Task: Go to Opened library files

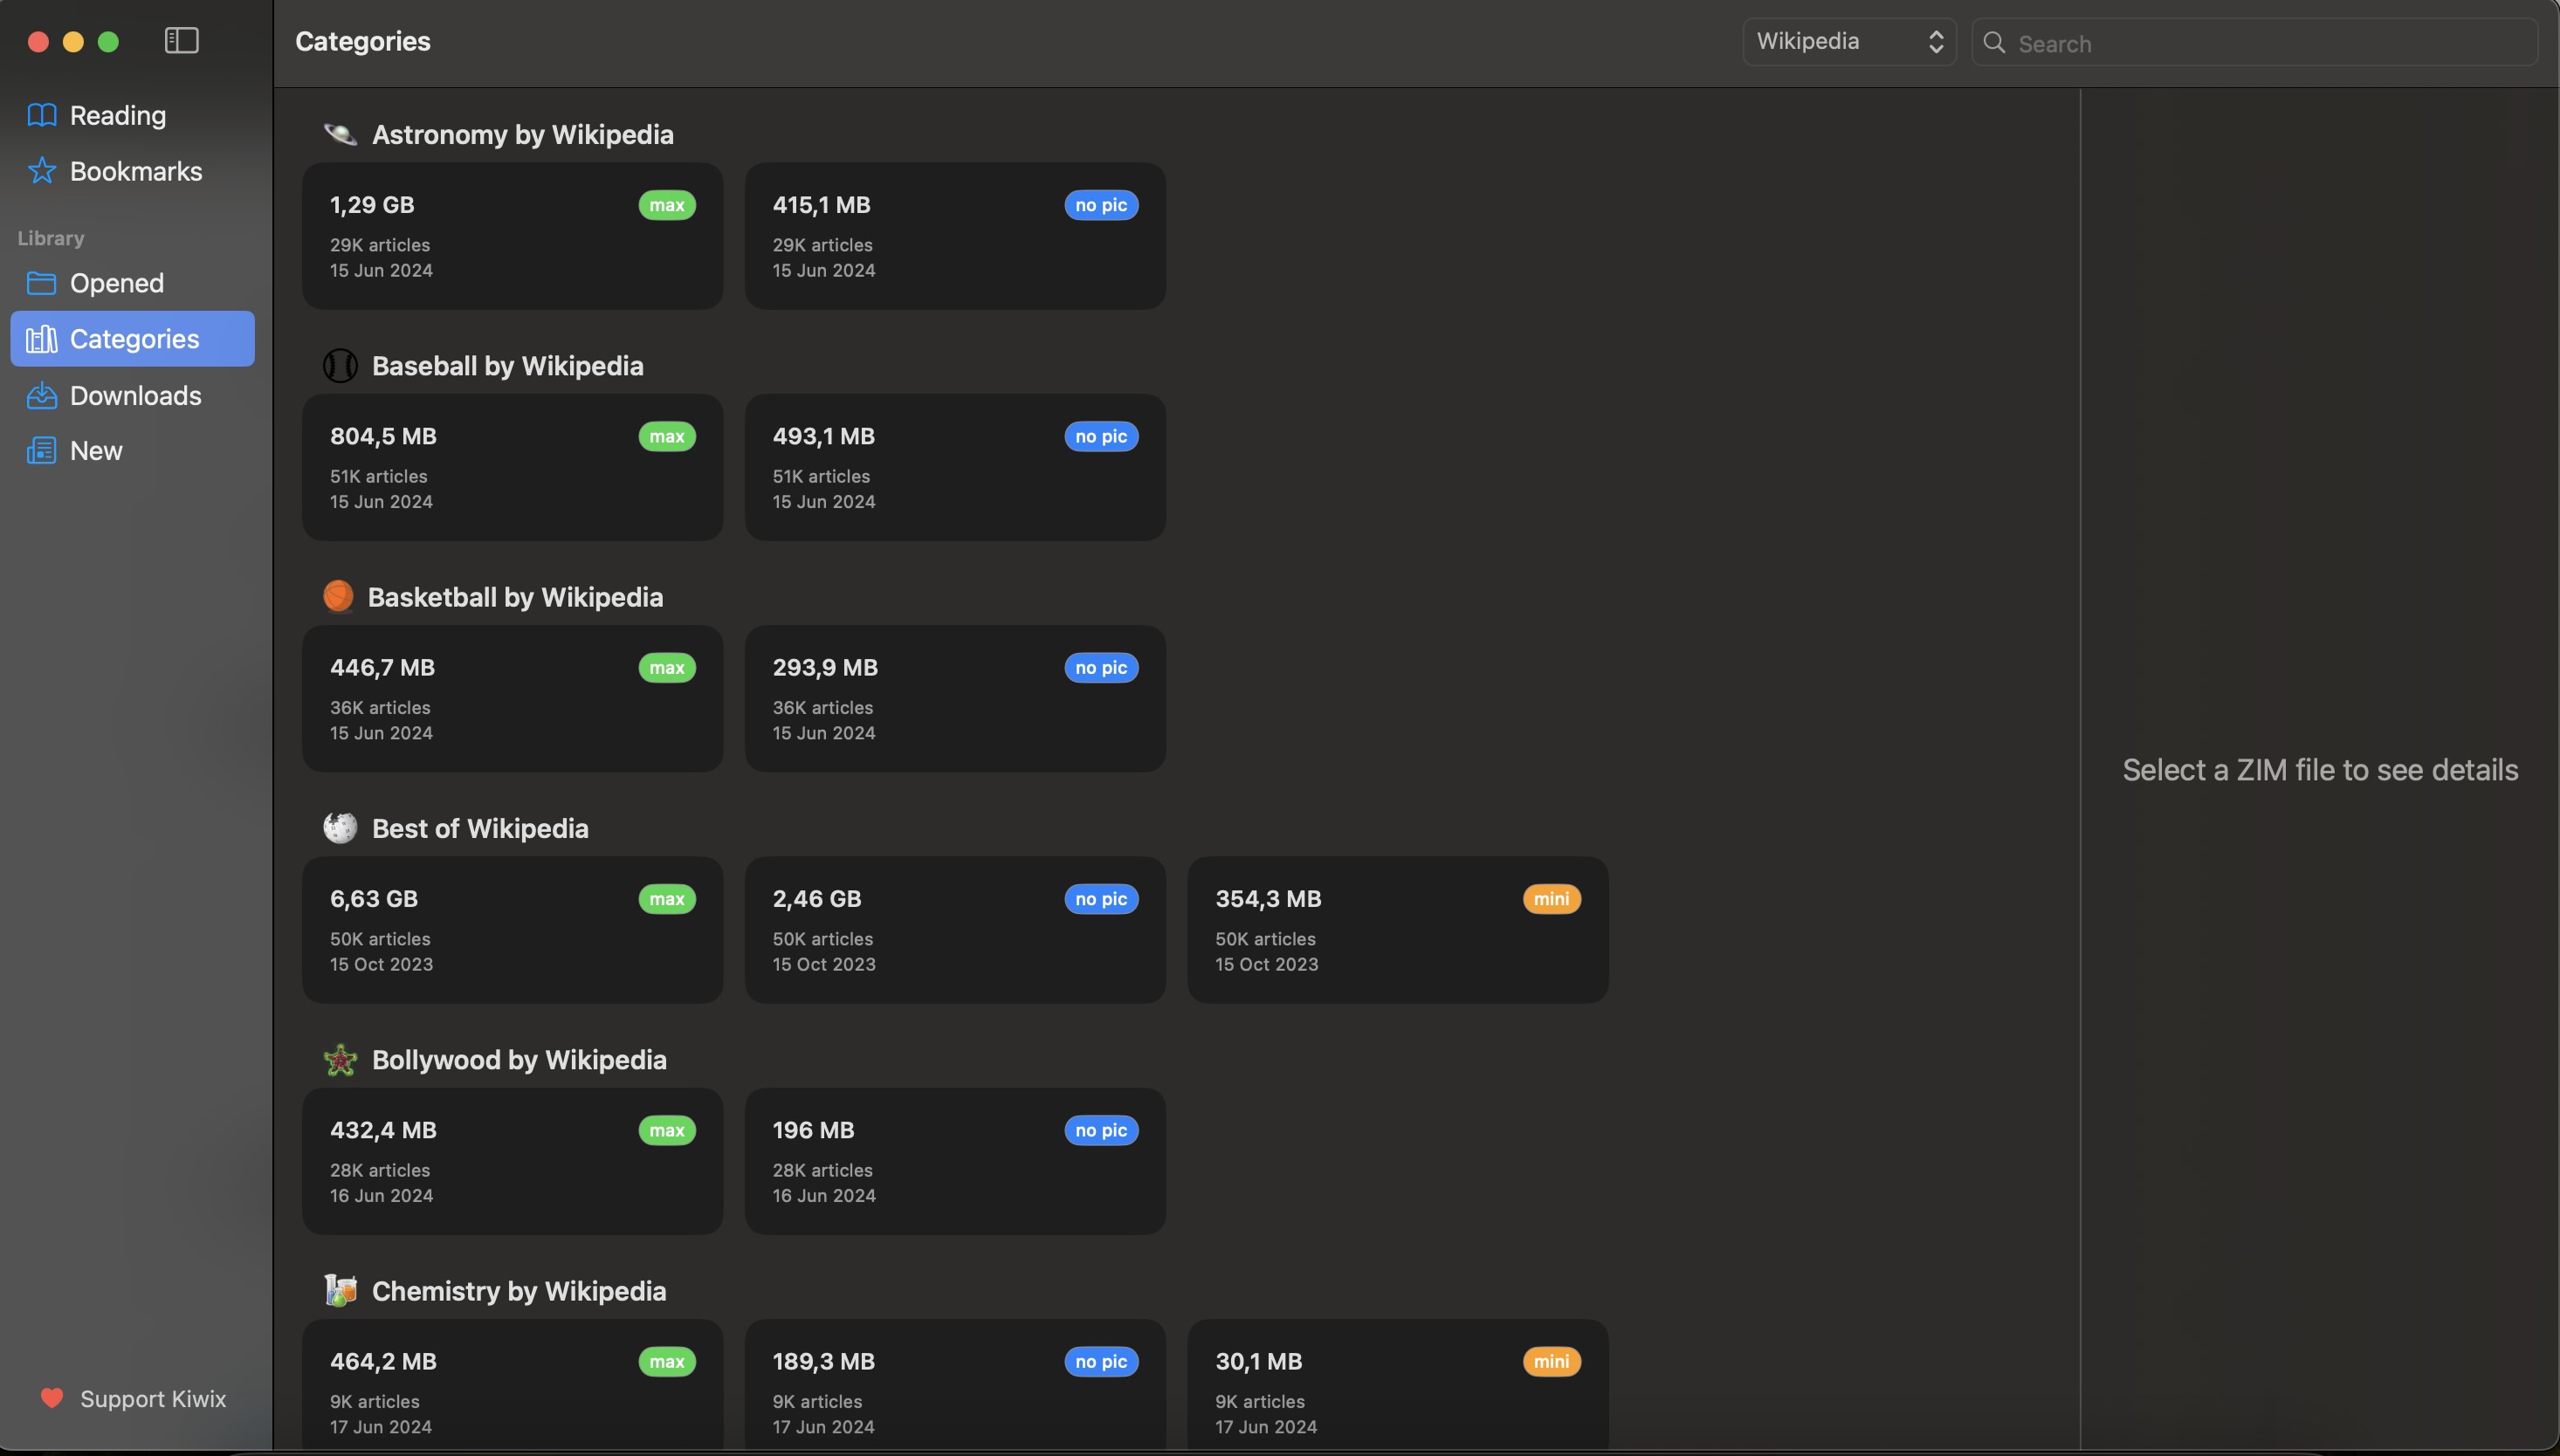Action: [132, 283]
